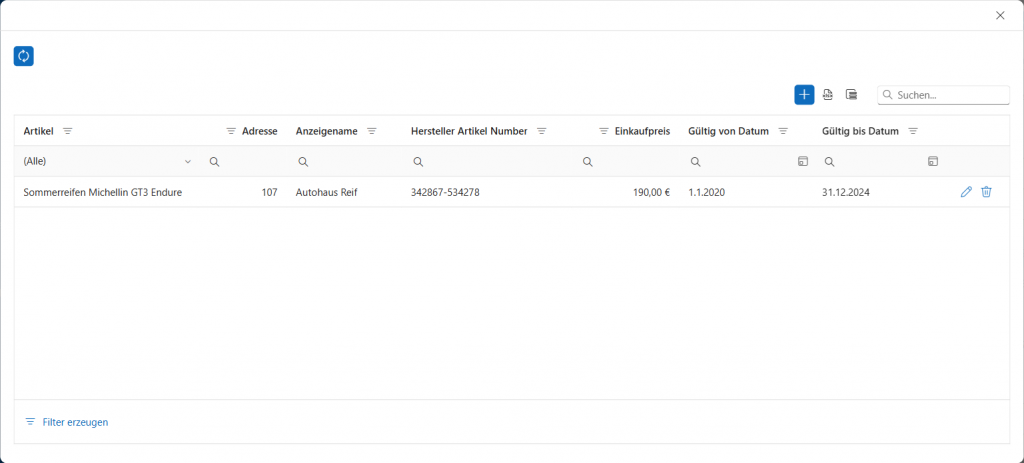Delete the Sommerreifen row with trash icon
The height and width of the screenshot is (463, 1024).
tap(986, 192)
